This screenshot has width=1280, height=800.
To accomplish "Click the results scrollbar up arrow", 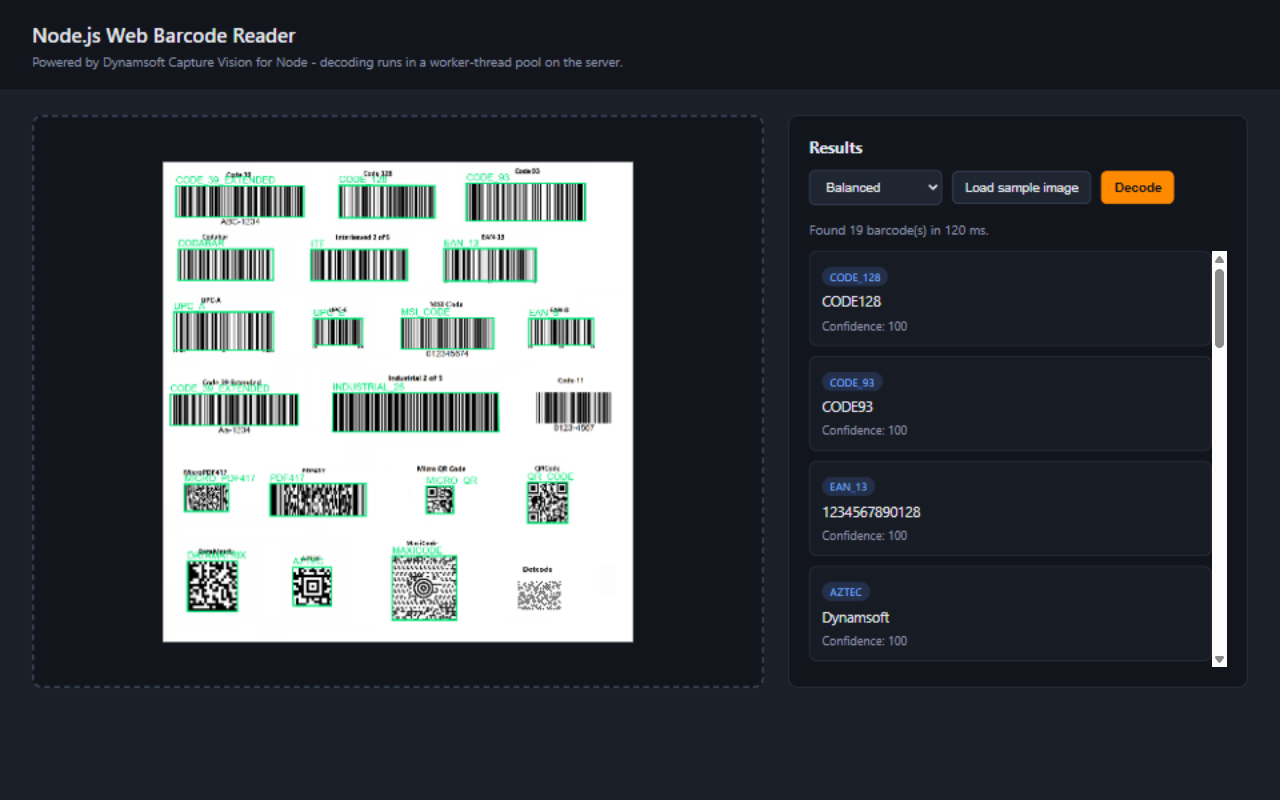I will [x=1219, y=259].
